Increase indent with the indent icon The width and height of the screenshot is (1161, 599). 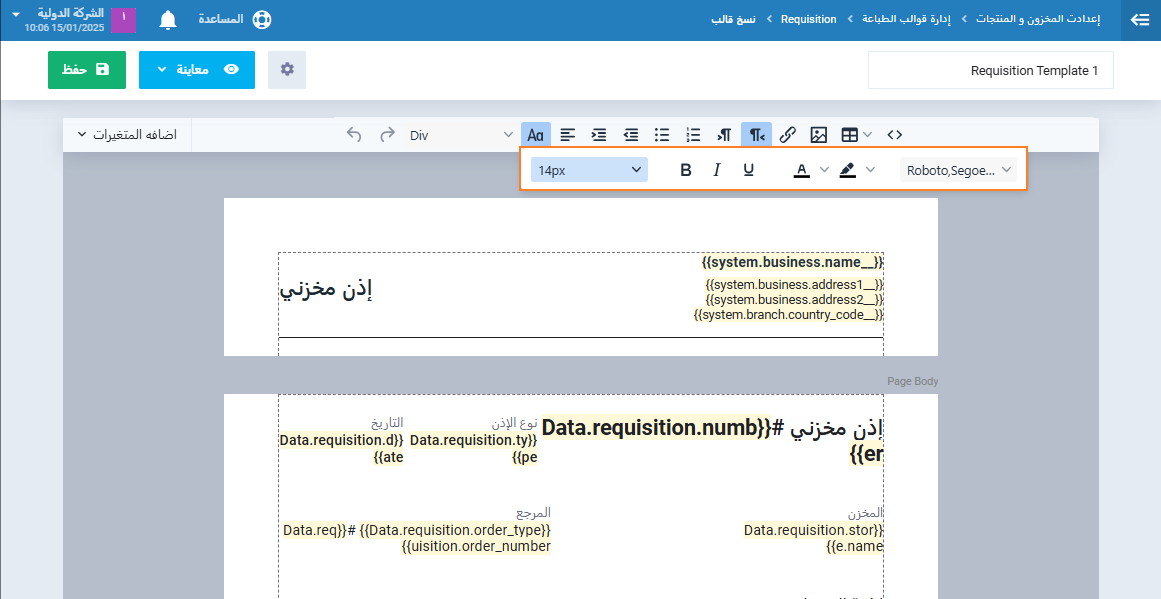click(x=599, y=135)
